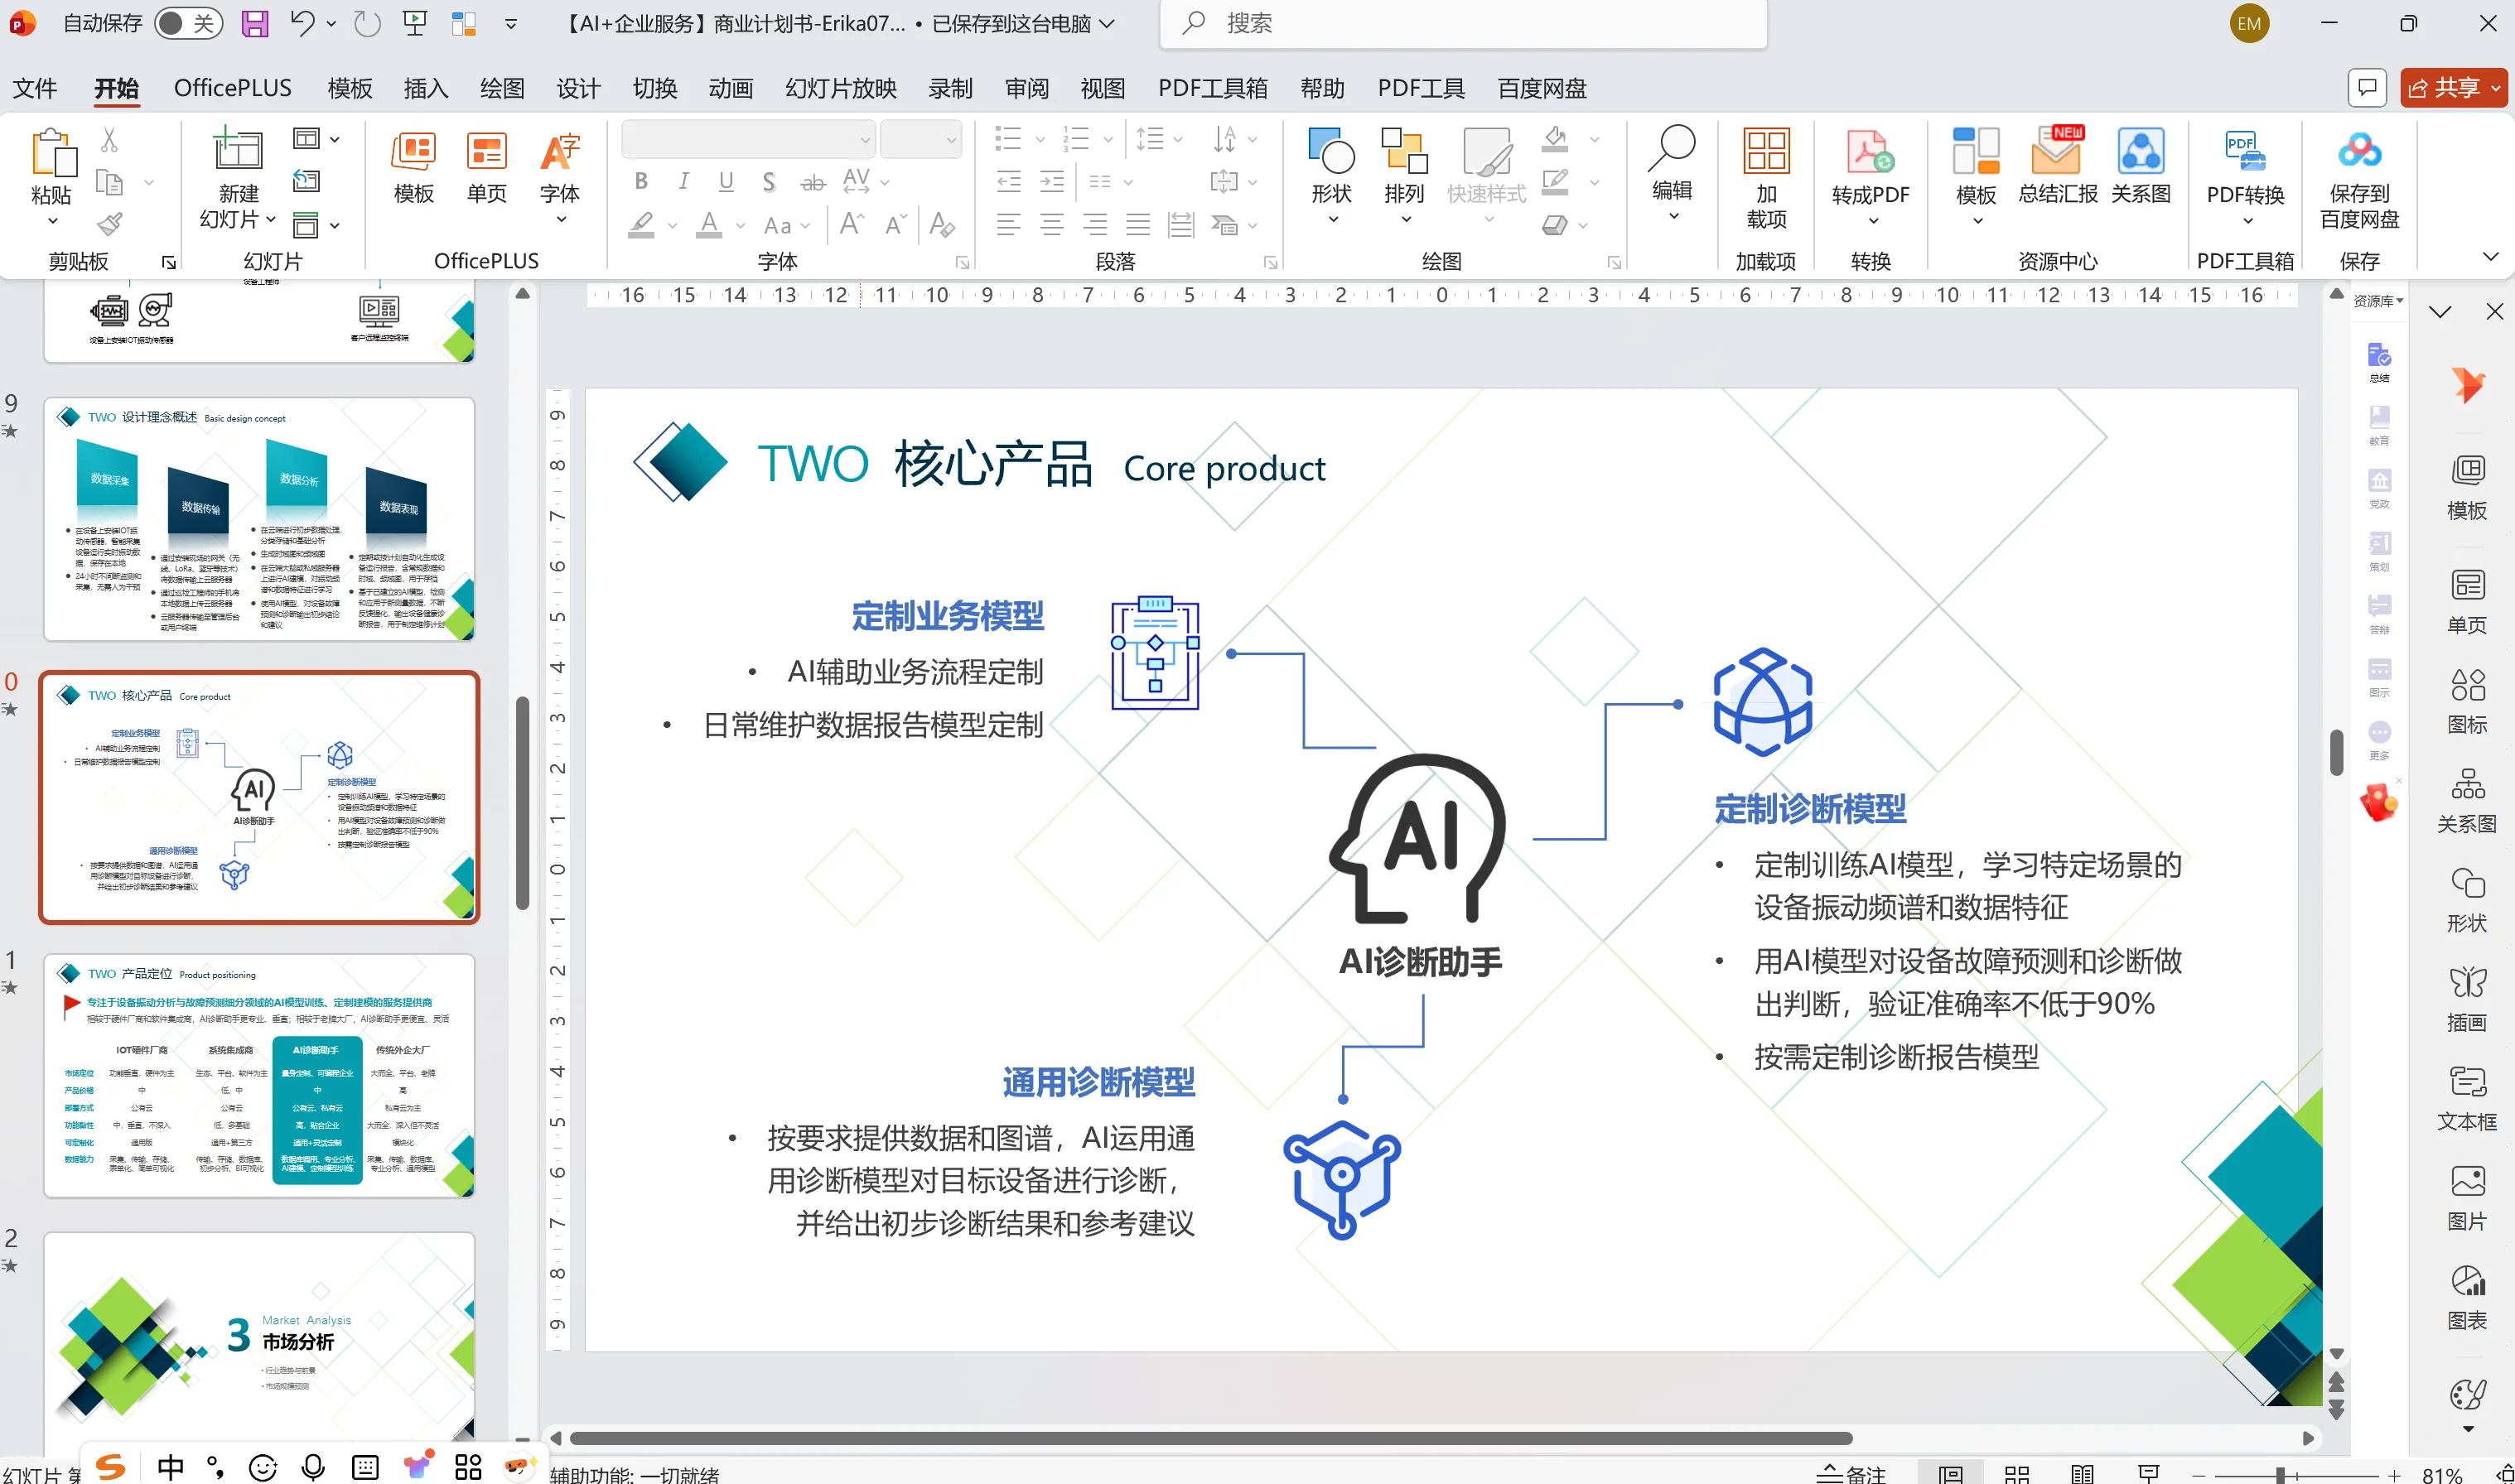
Task: Click the 备注 notes button in status bar
Action: coord(1851,1473)
